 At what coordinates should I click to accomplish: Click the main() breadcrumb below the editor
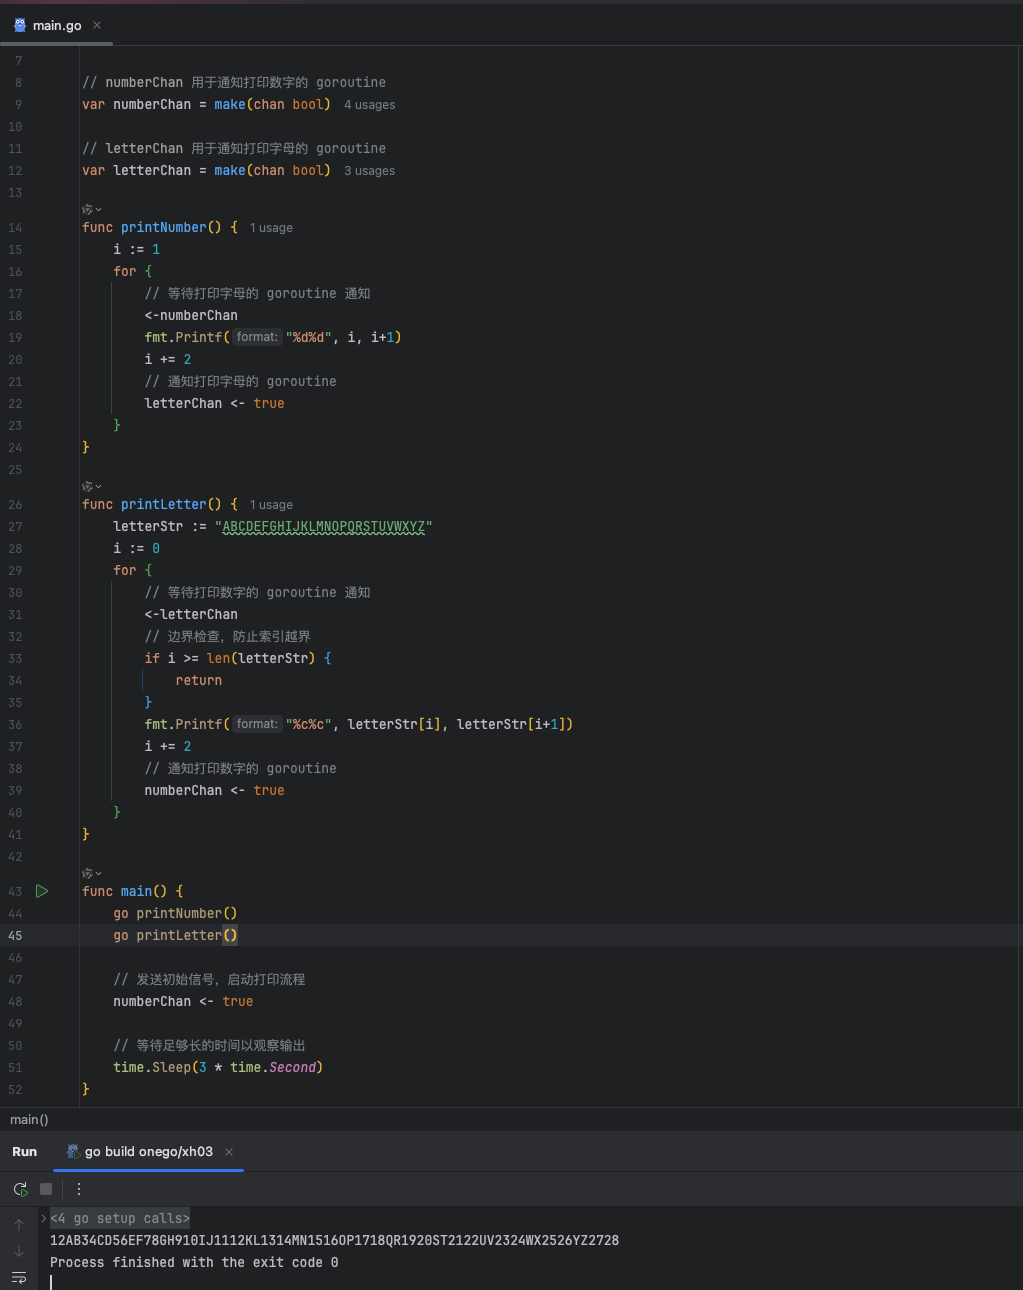coord(29,1120)
